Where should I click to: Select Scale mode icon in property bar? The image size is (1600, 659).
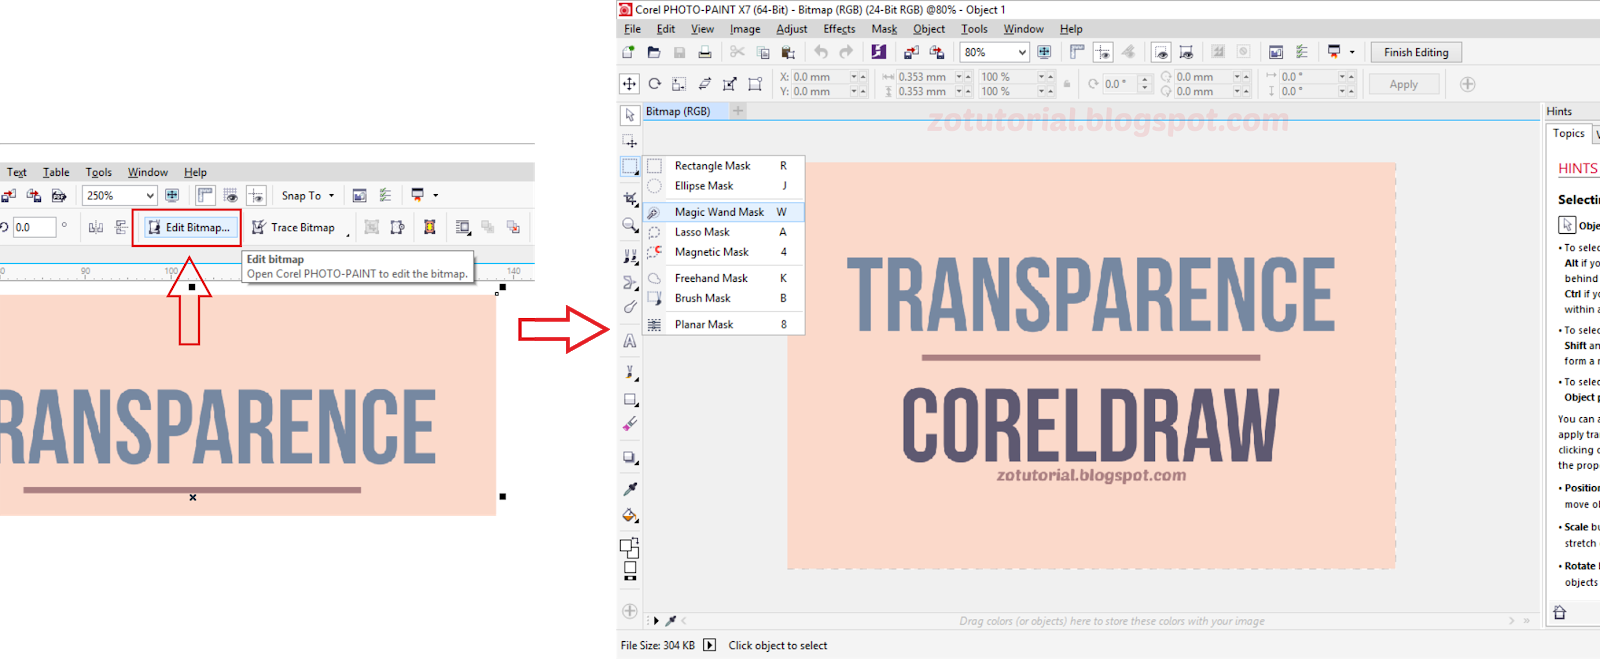pos(679,84)
